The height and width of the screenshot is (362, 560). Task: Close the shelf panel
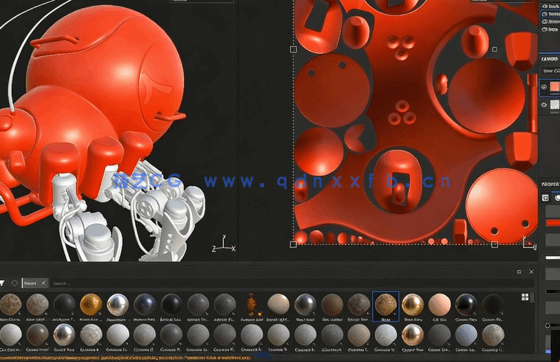click(x=531, y=272)
